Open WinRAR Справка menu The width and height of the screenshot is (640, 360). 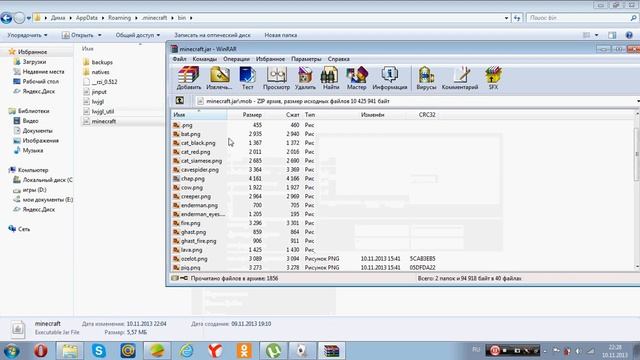coord(338,59)
